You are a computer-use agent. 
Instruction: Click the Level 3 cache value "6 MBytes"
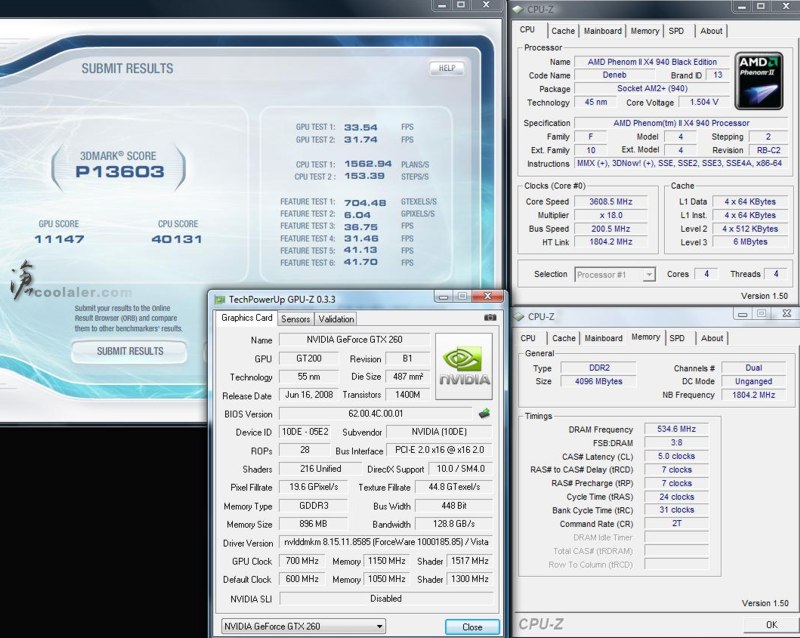[x=750, y=242]
